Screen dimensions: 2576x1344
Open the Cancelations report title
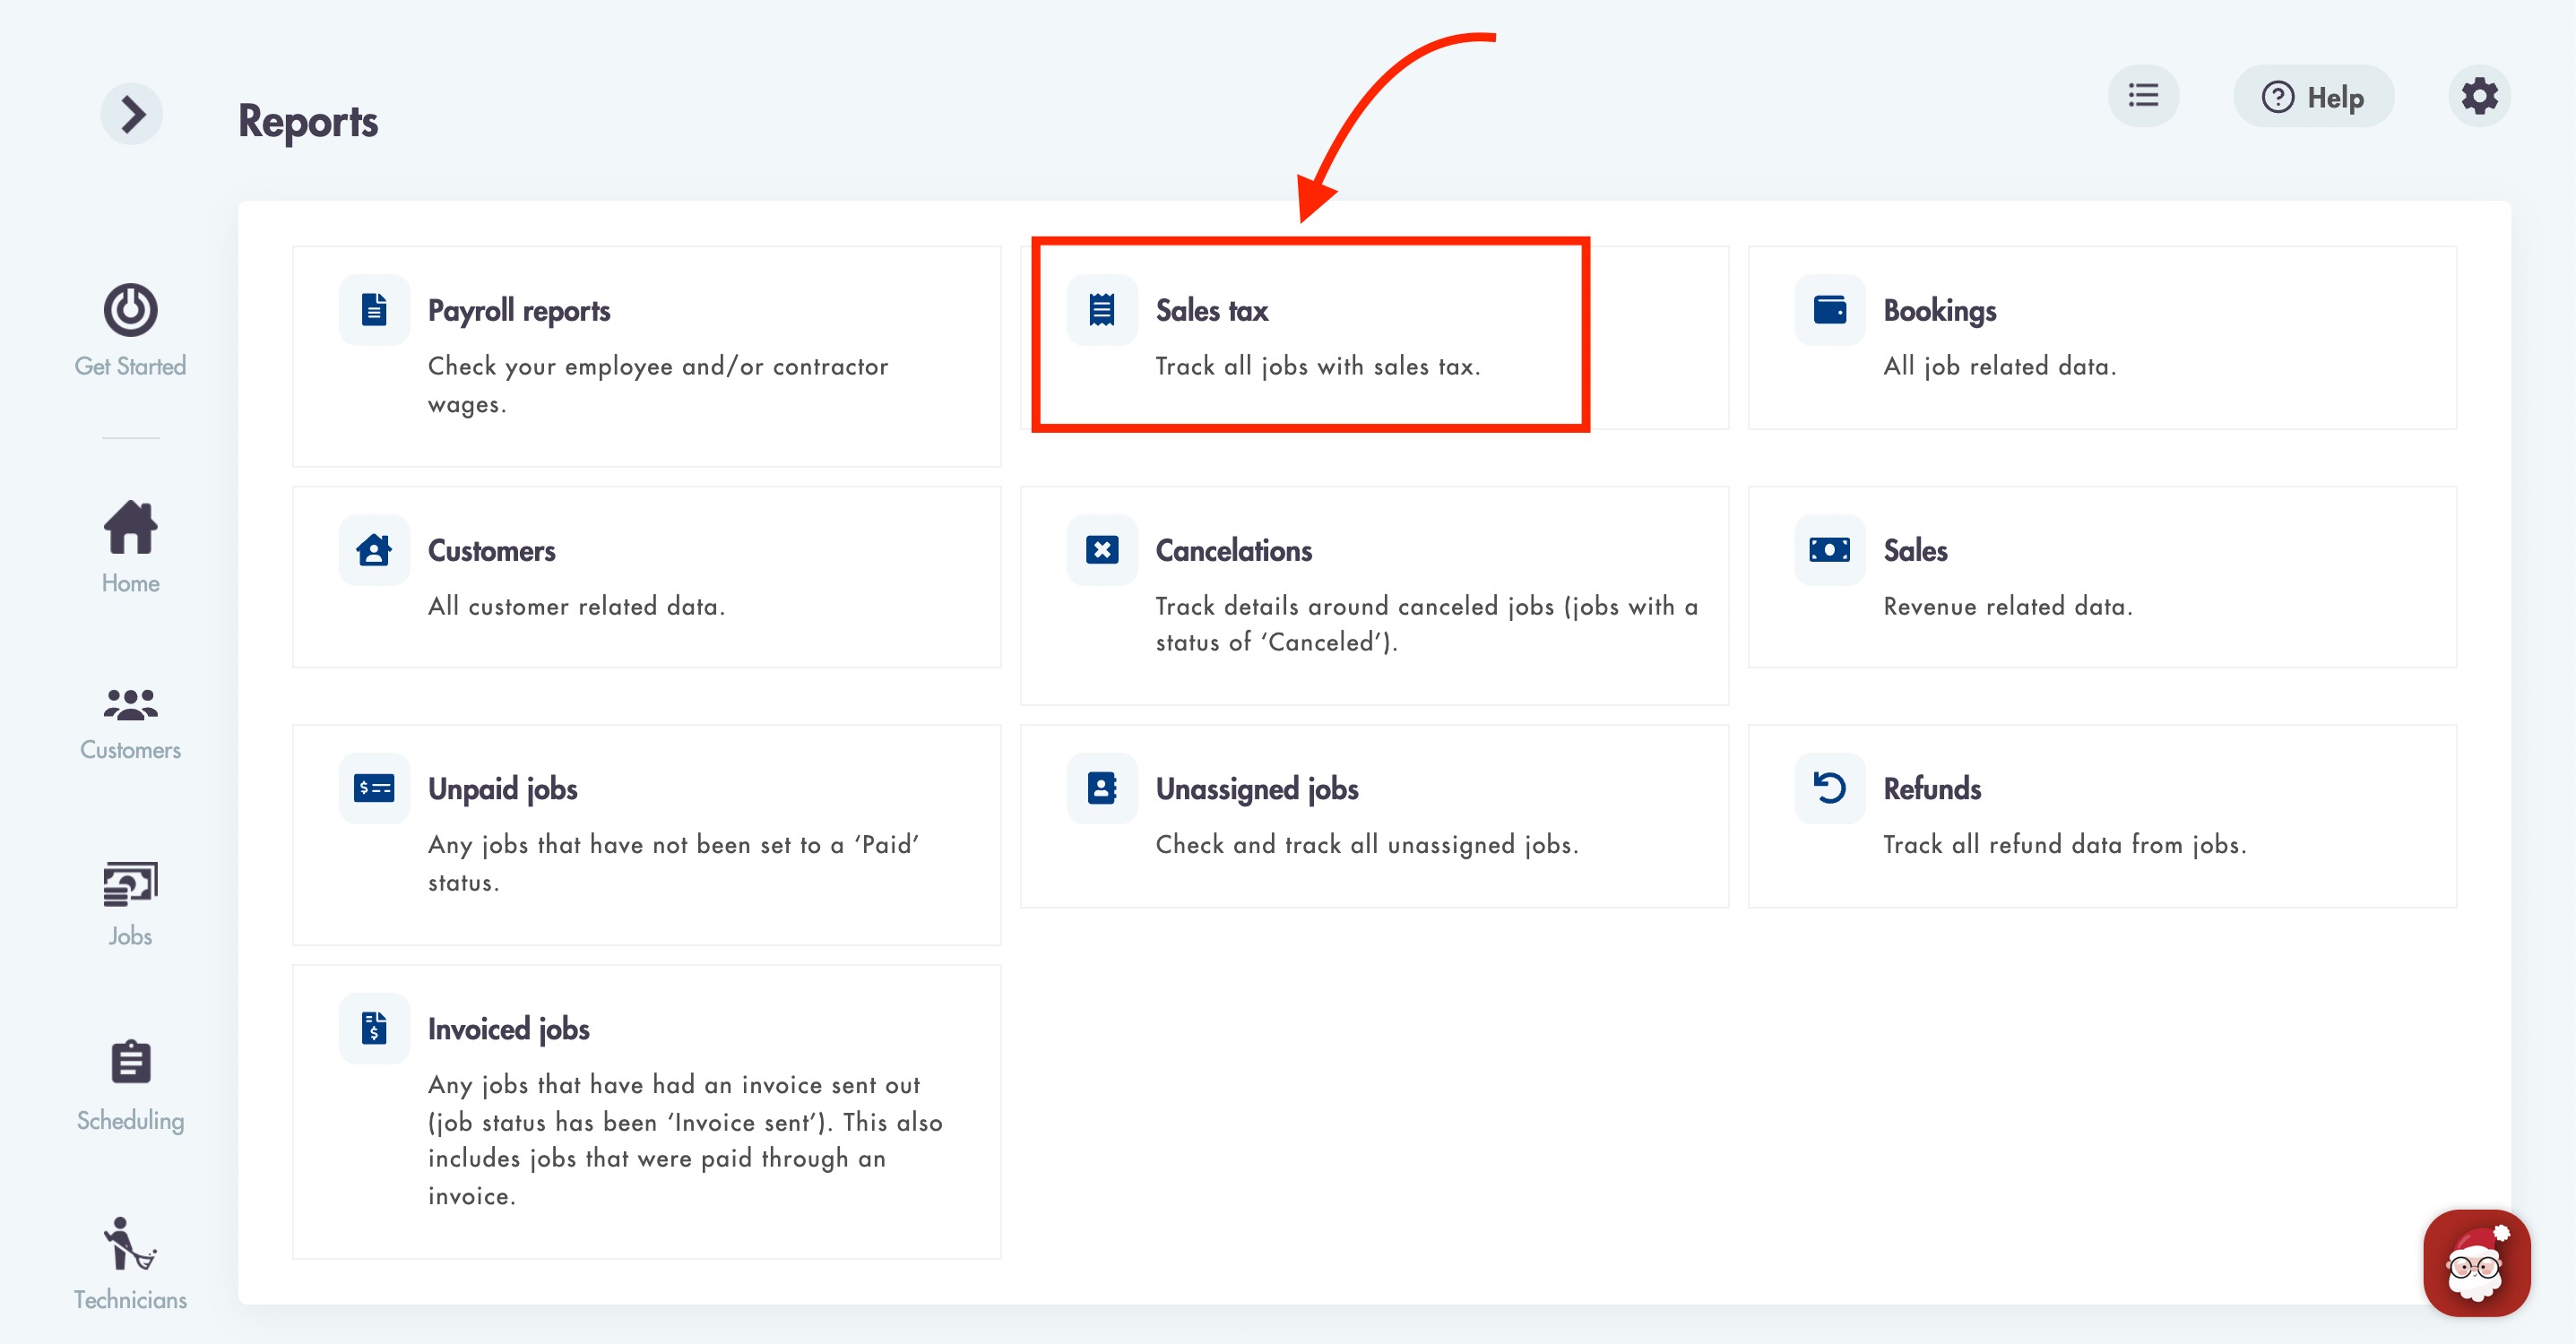[x=1234, y=550]
